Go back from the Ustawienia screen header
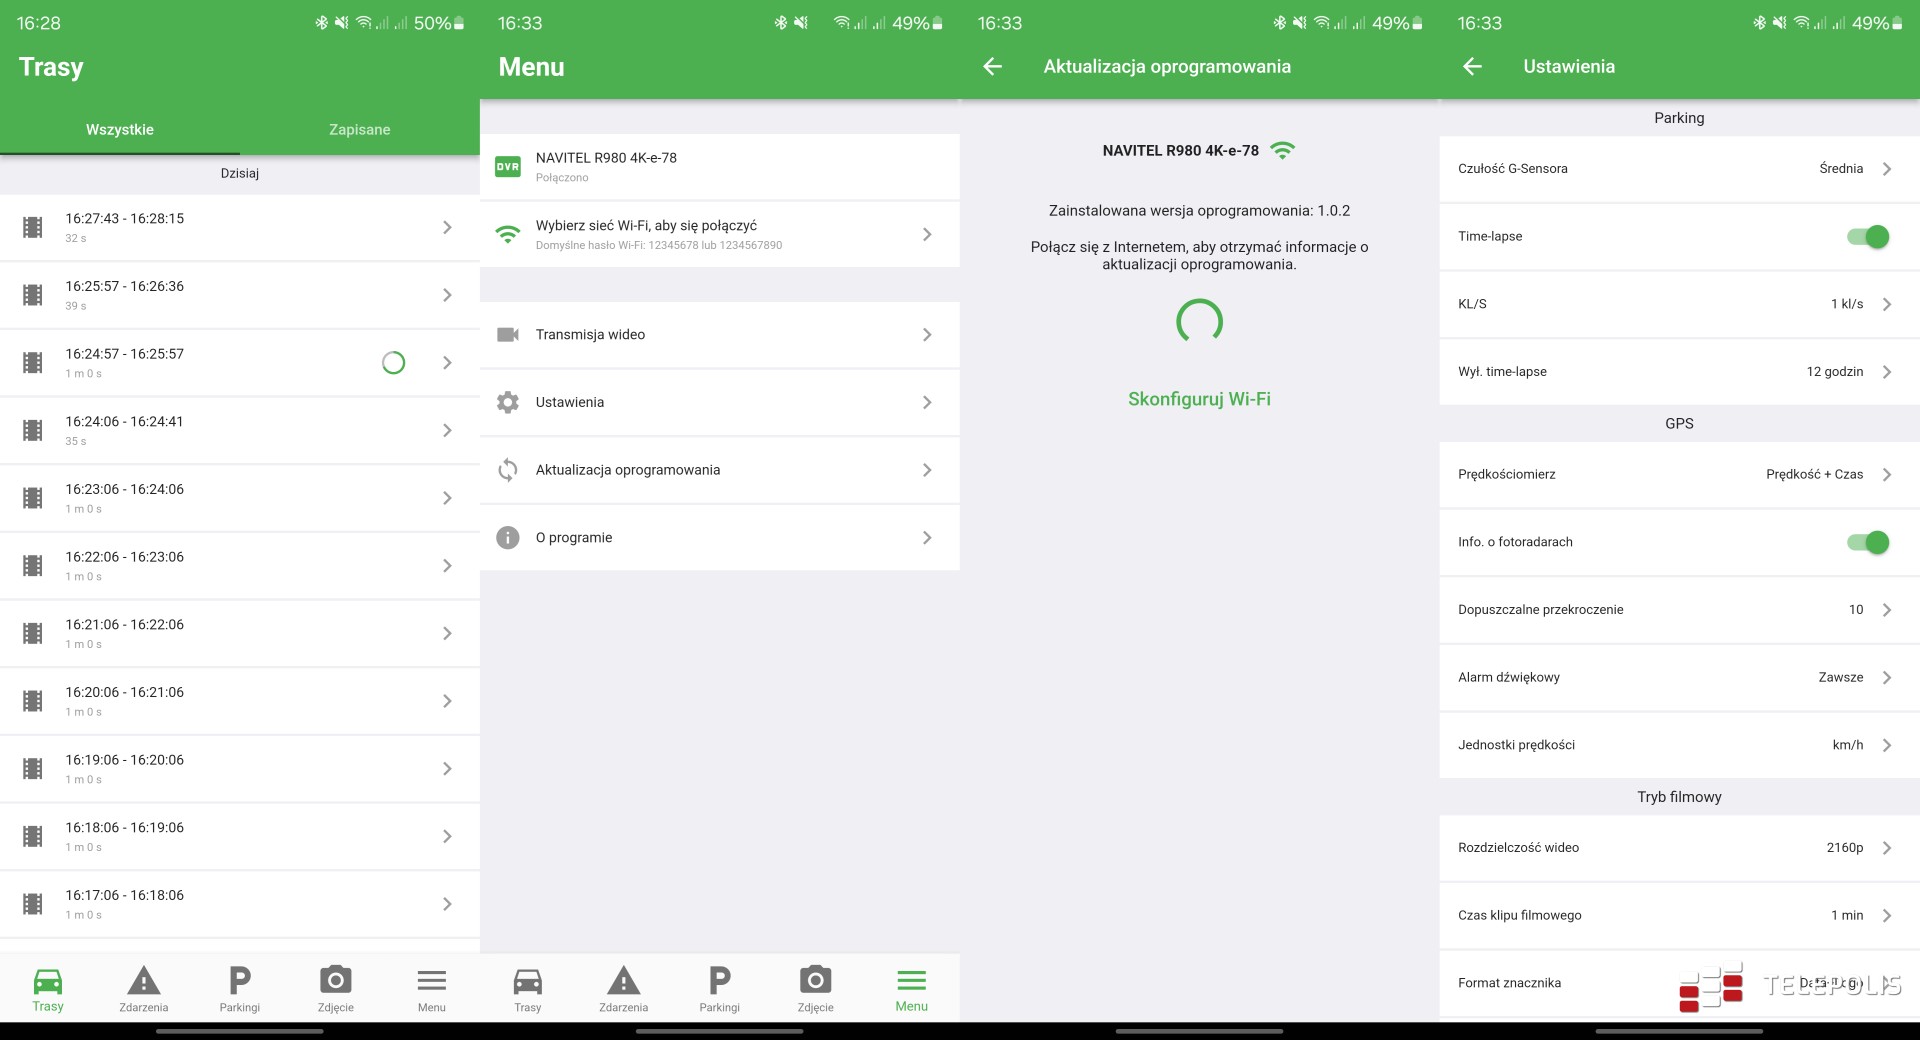Image resolution: width=1920 pixels, height=1040 pixels. pos(1471,66)
